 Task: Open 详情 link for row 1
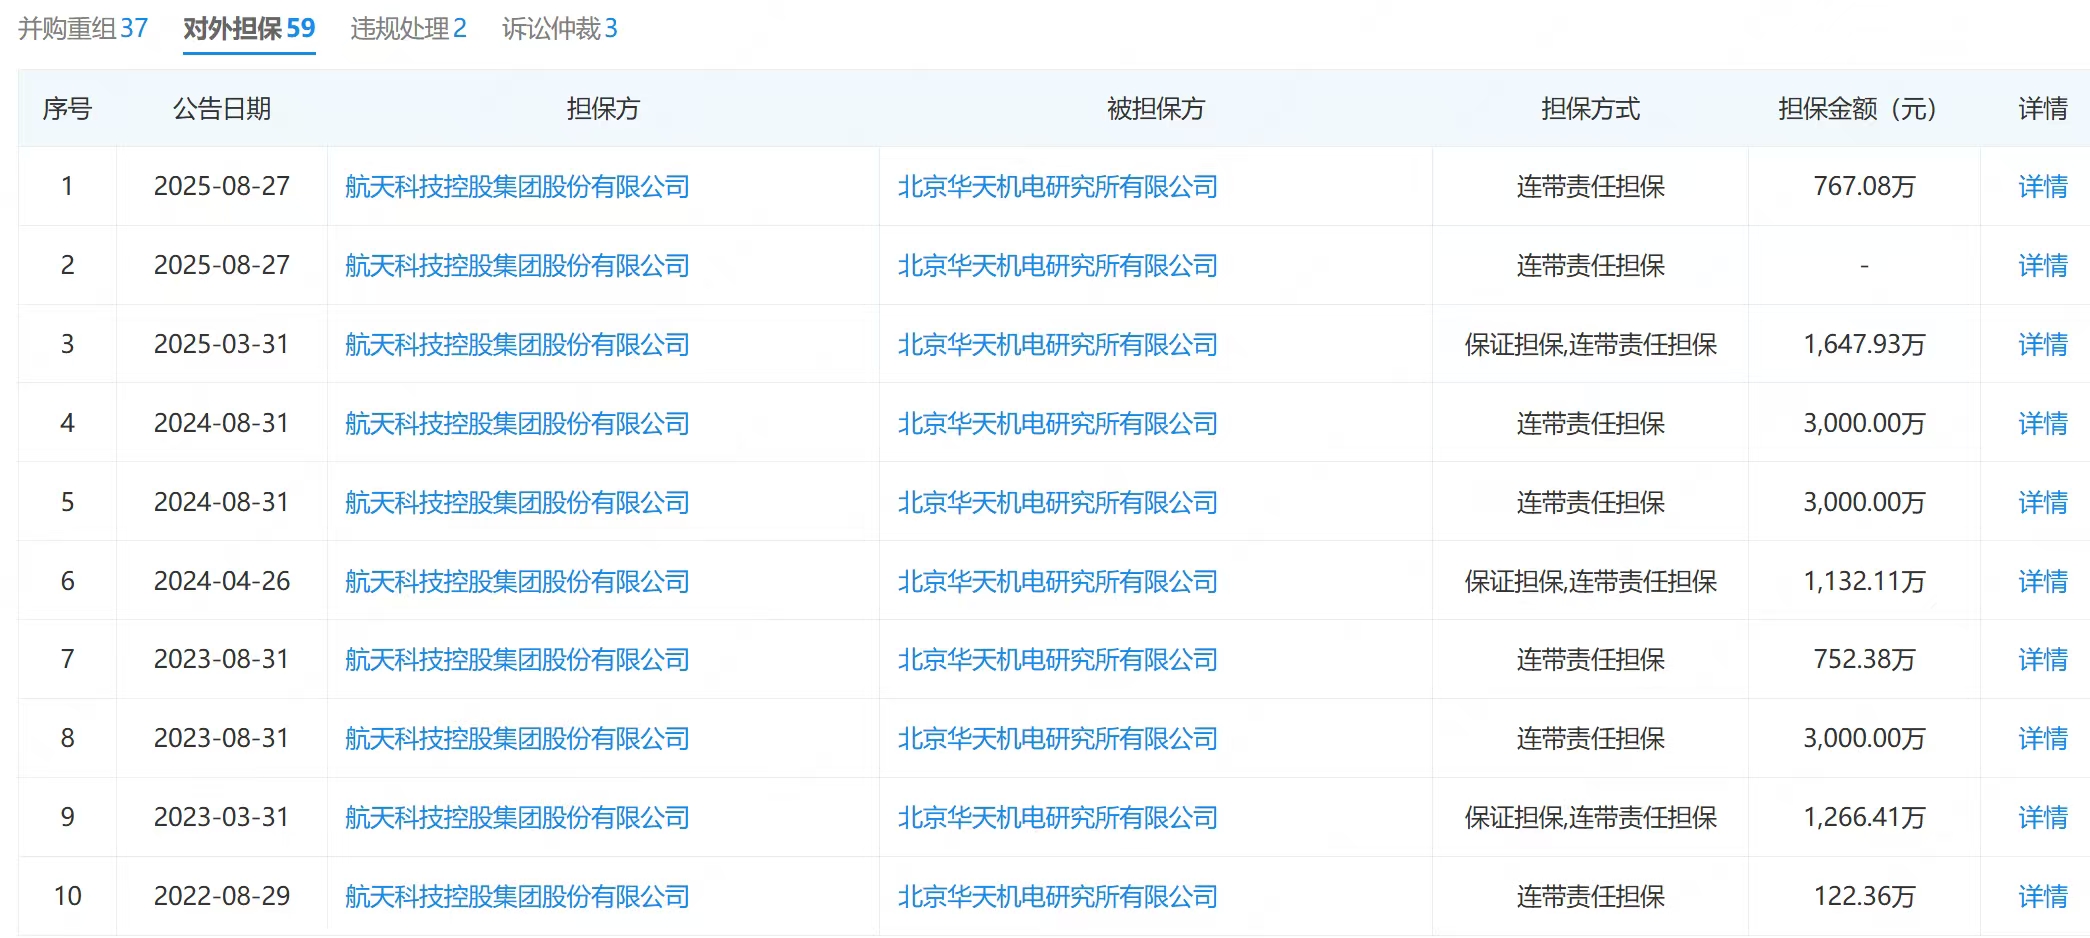point(2042,187)
